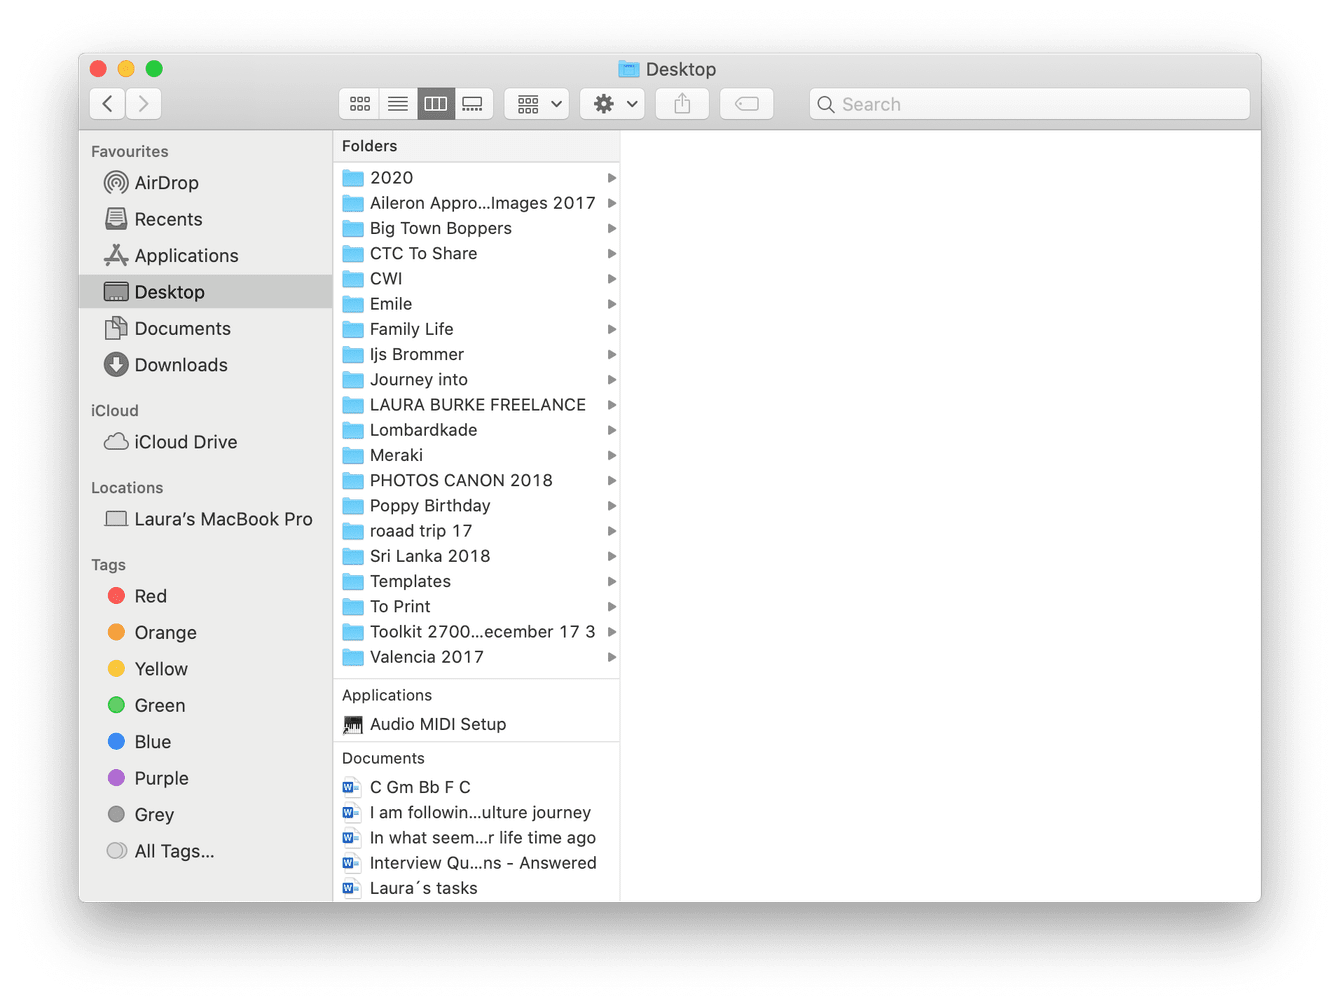The height and width of the screenshot is (1006, 1340).
Task: Switch to list view in the toolbar
Action: (397, 103)
